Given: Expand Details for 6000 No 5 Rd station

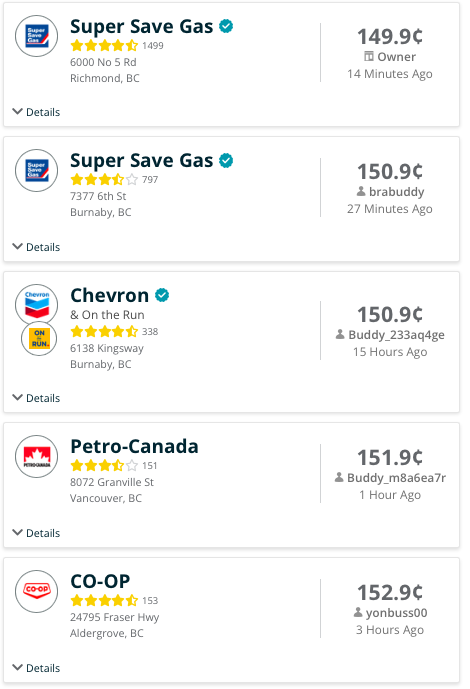Looking at the screenshot, I should (x=36, y=112).
